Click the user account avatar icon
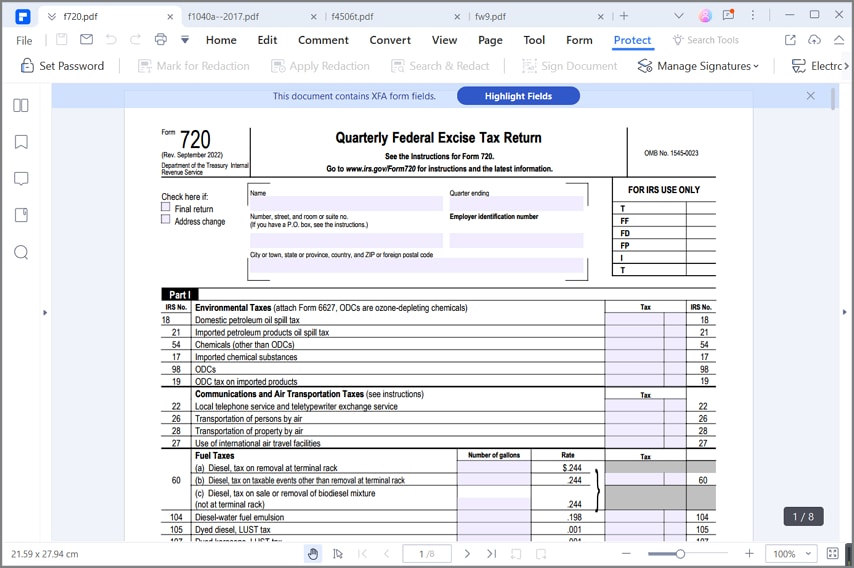The width and height of the screenshot is (854, 568). 705,16
